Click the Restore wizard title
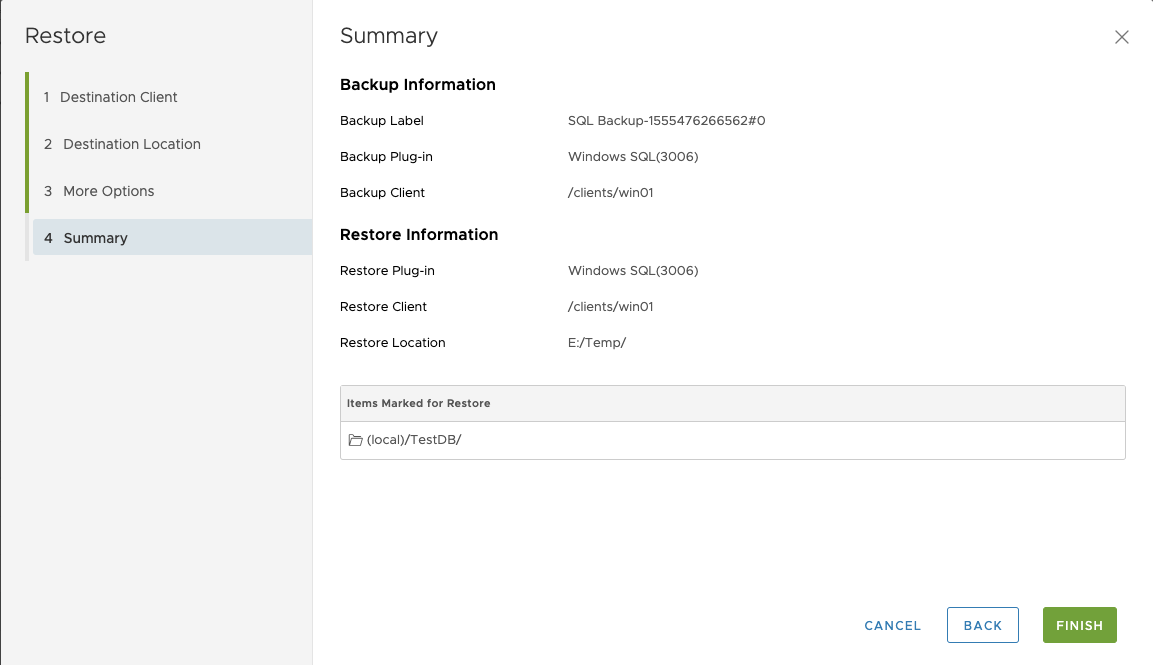 point(65,36)
